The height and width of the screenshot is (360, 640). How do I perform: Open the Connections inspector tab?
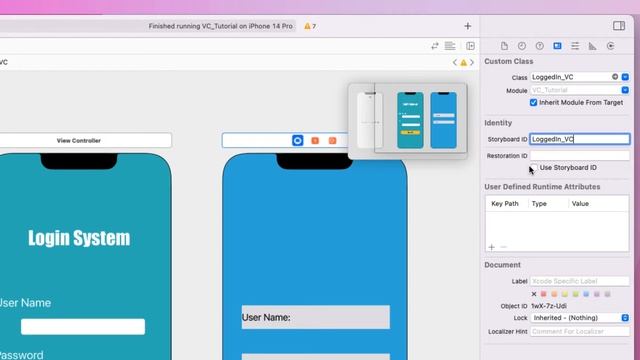pos(611,46)
